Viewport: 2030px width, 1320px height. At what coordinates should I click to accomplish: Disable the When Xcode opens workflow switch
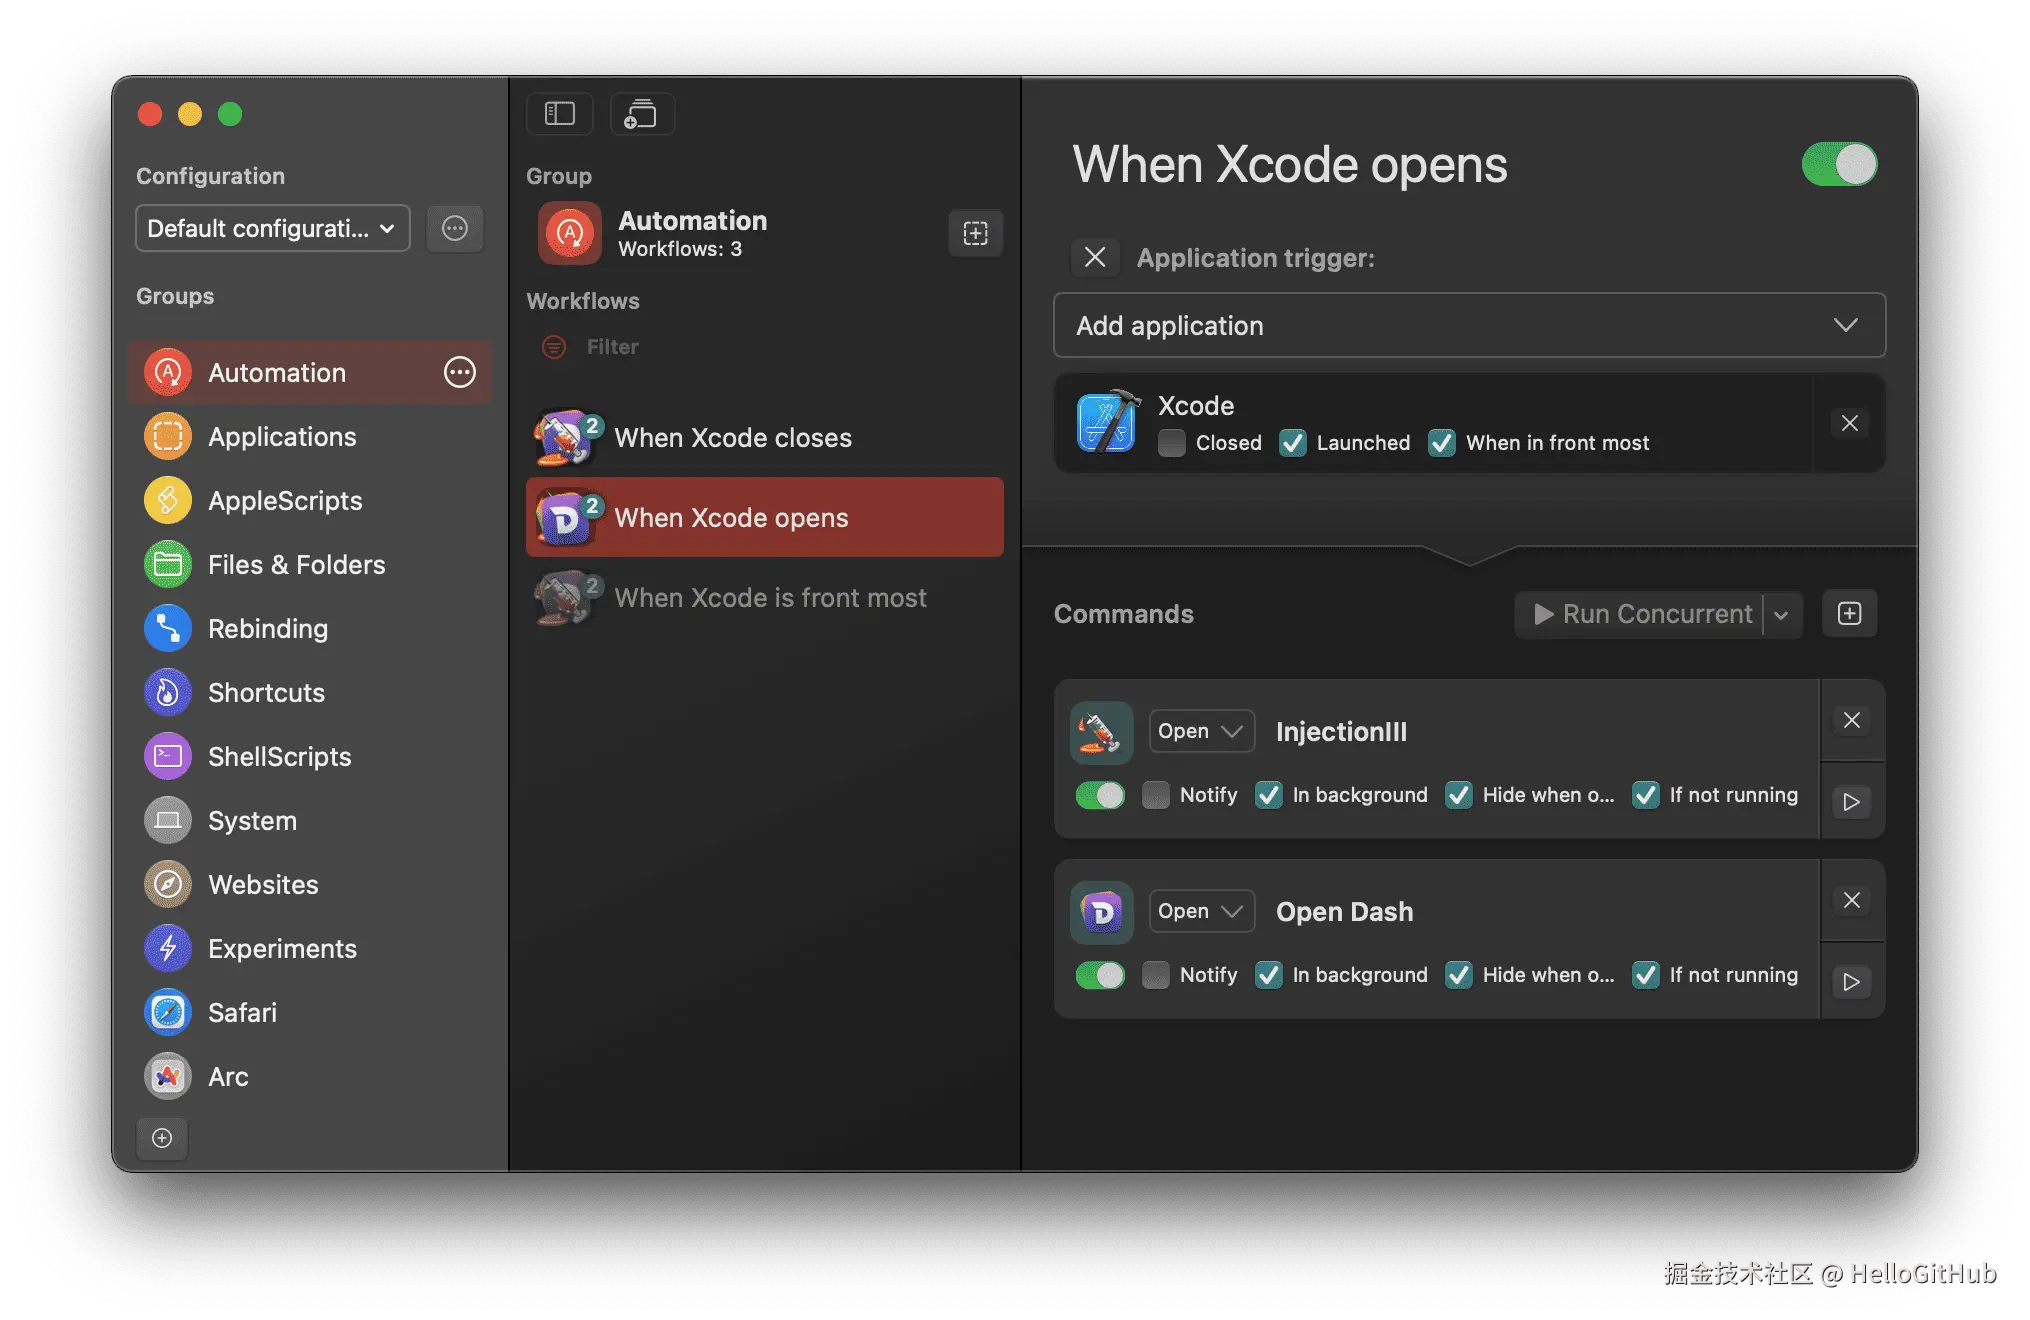pyautogui.click(x=1839, y=165)
